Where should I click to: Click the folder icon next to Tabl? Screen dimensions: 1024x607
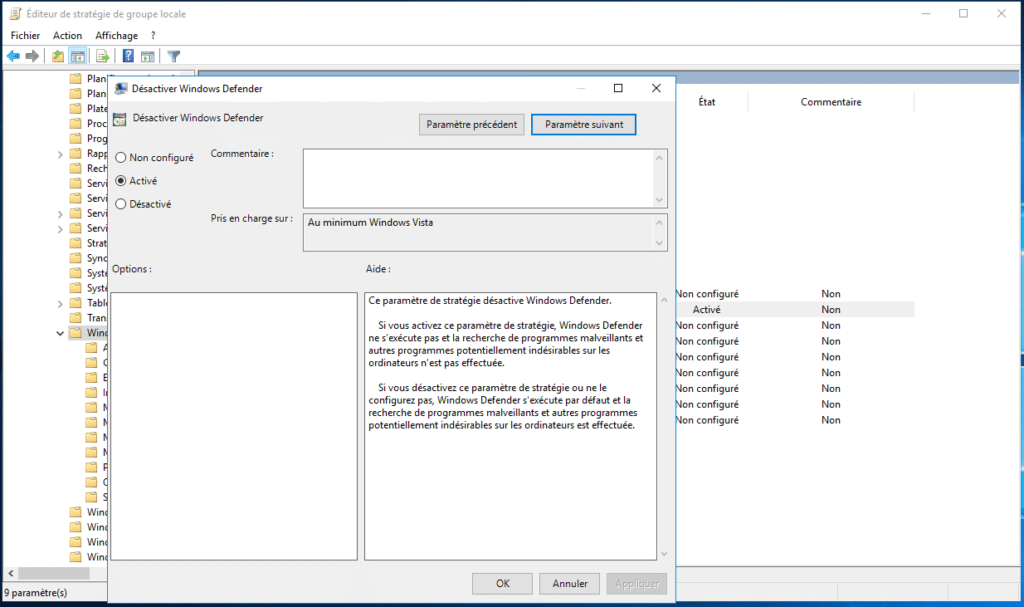point(76,303)
